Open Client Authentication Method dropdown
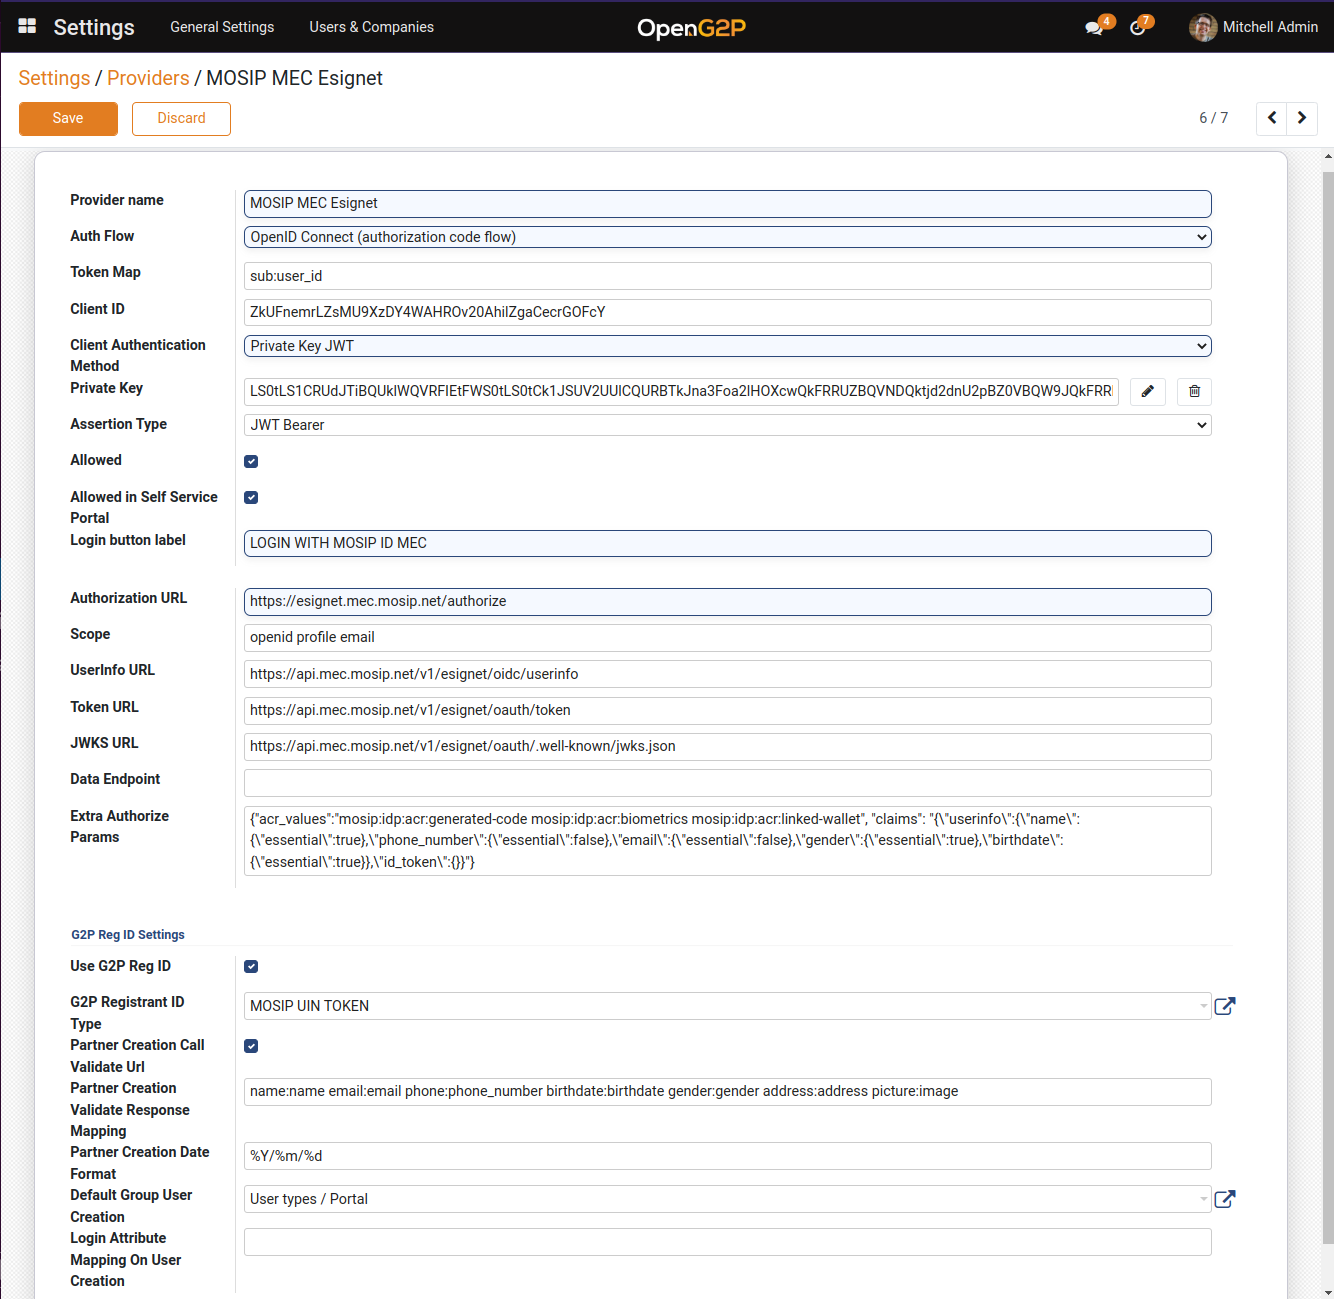This screenshot has height=1299, width=1334. pos(727,346)
